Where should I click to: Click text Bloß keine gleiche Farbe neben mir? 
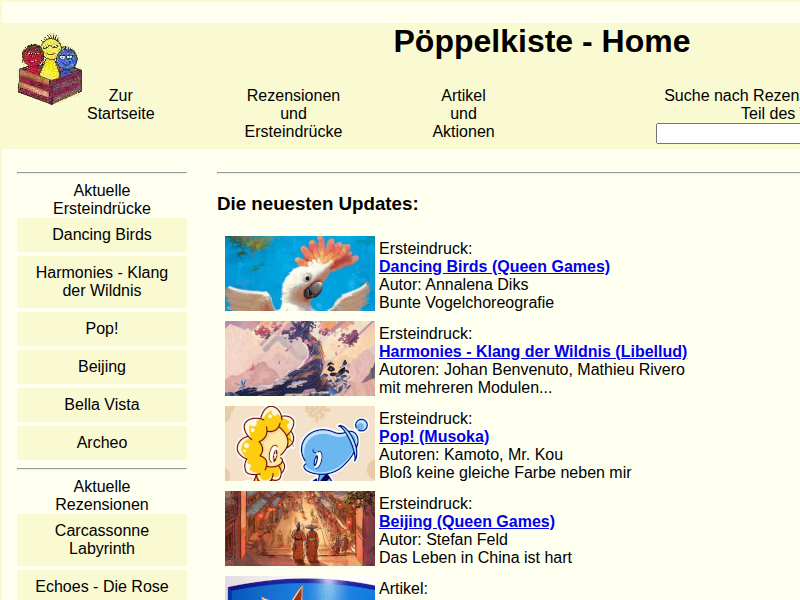coord(505,473)
